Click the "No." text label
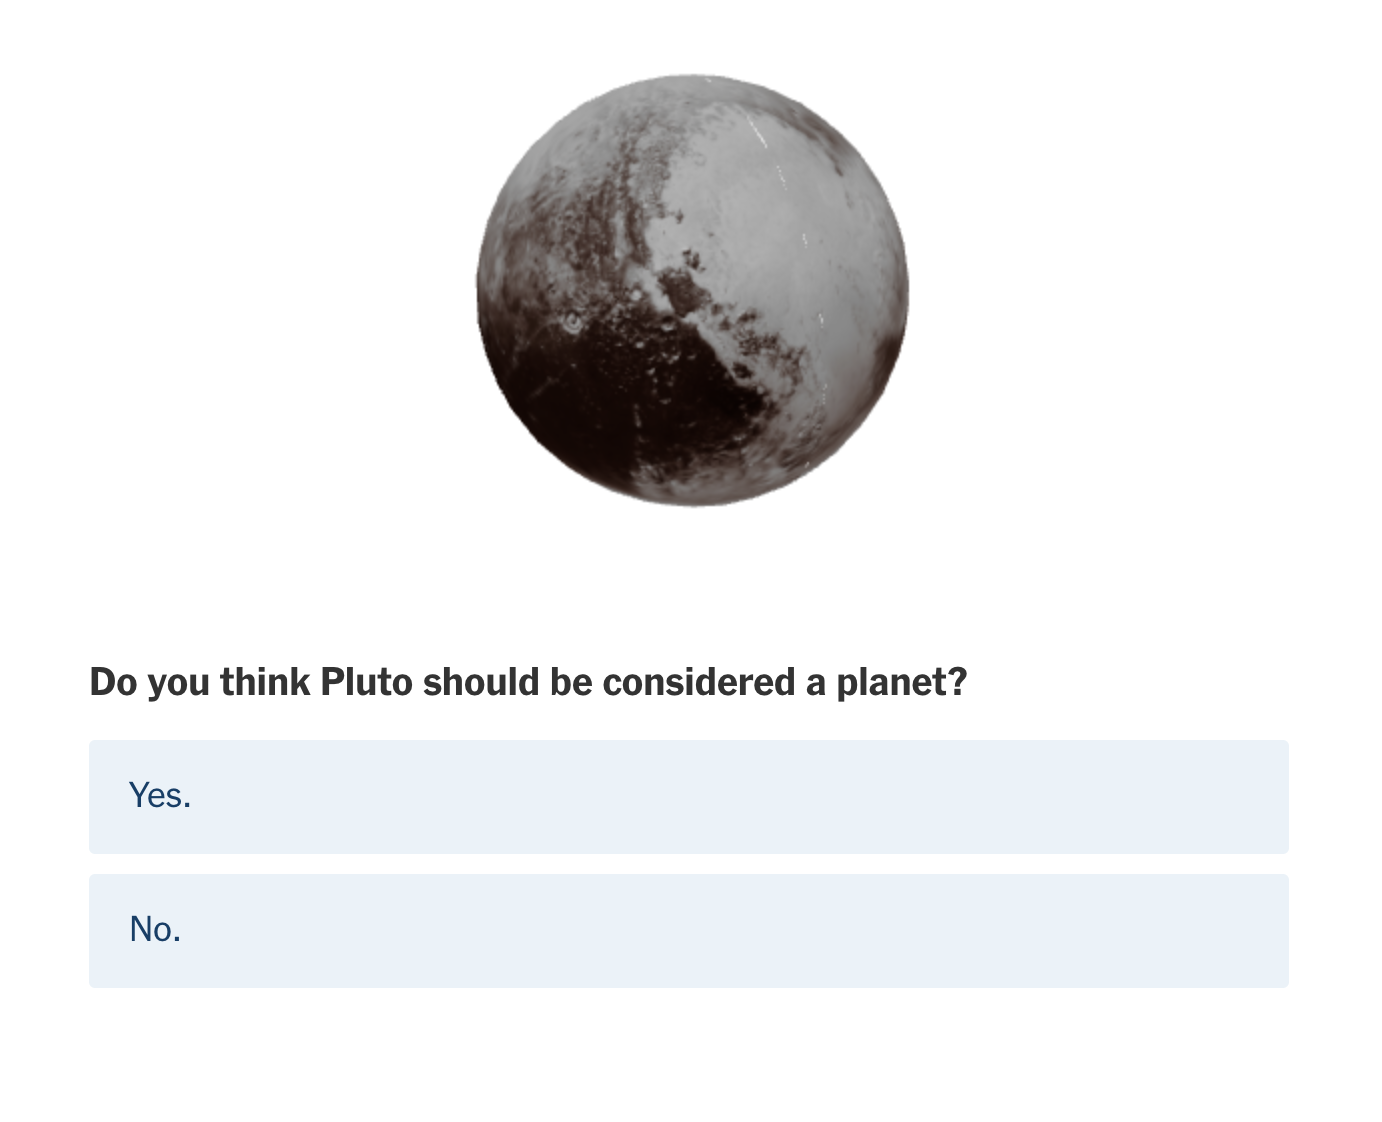The width and height of the screenshot is (1382, 1122). [x=155, y=930]
